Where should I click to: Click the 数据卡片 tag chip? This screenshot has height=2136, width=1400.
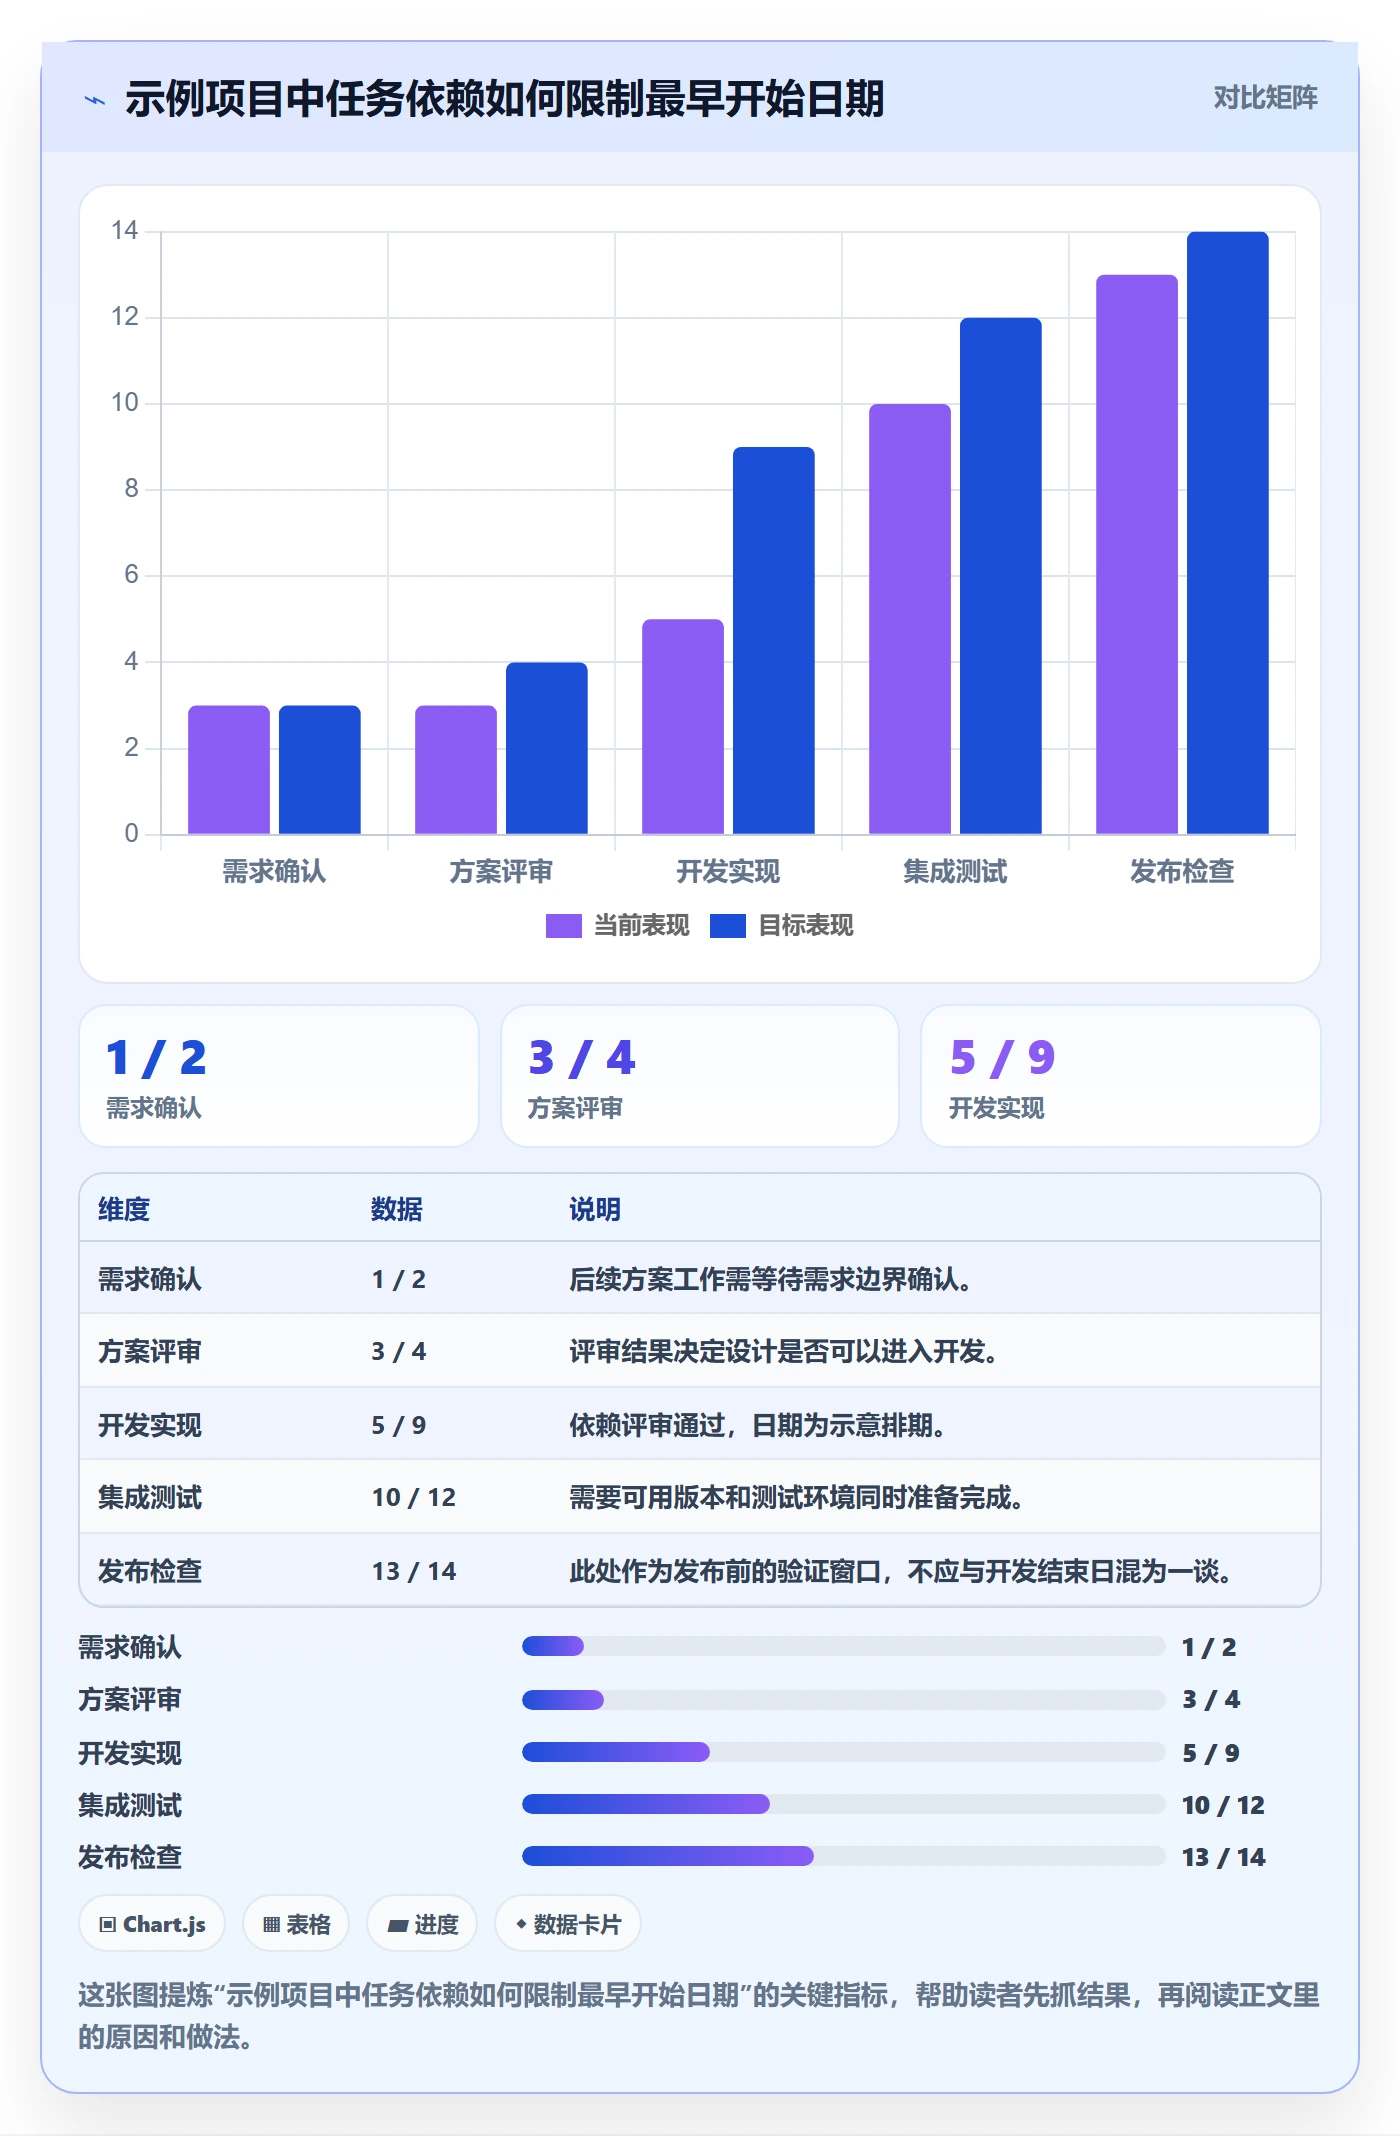[x=568, y=1924]
